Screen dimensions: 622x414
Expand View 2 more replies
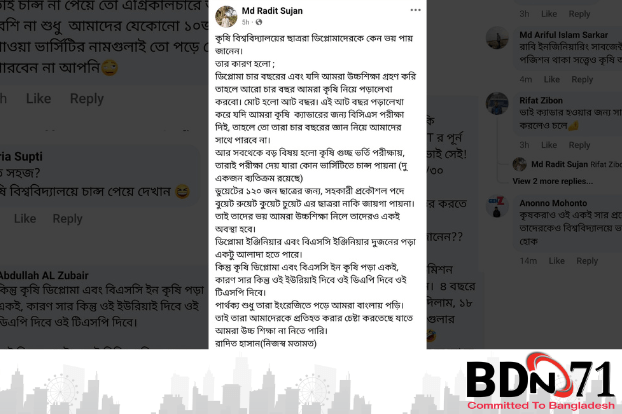553,181
